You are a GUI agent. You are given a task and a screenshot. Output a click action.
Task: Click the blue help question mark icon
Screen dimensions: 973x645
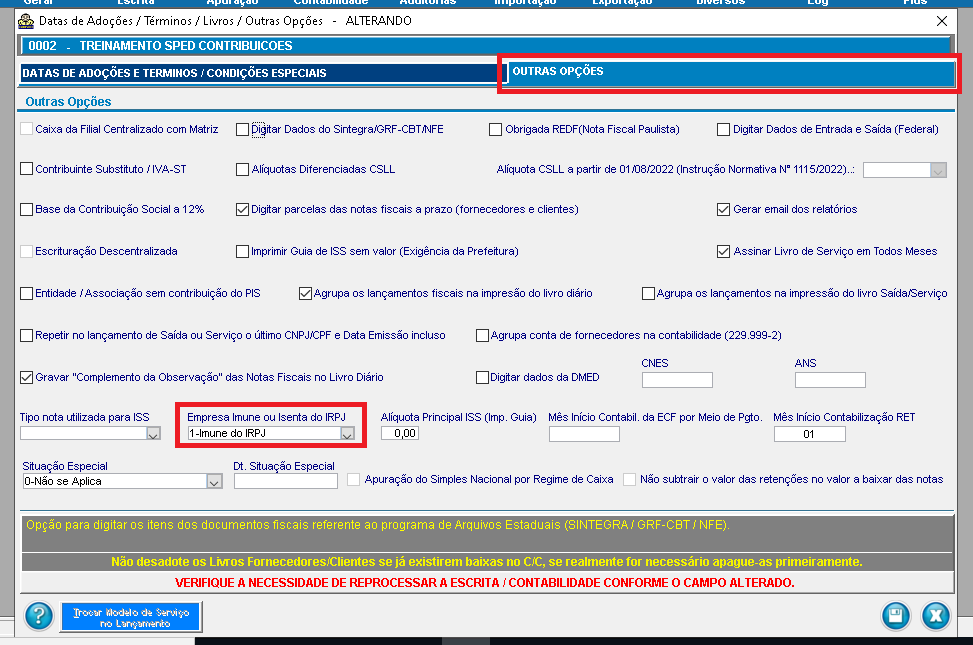click(38, 616)
